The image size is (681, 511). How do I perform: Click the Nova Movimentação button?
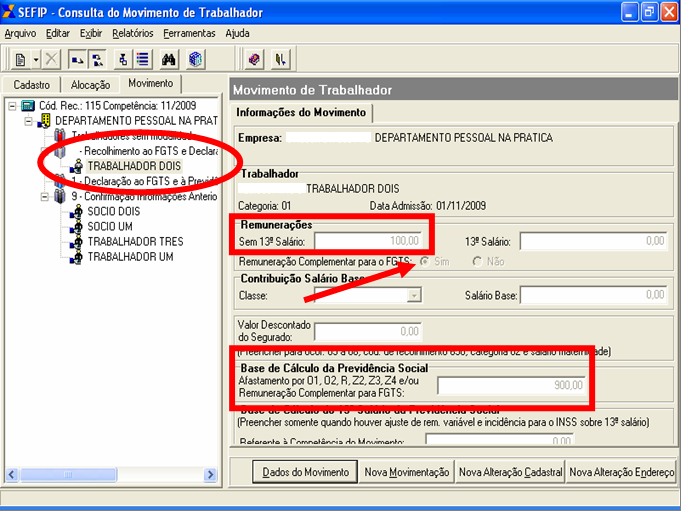(x=407, y=472)
